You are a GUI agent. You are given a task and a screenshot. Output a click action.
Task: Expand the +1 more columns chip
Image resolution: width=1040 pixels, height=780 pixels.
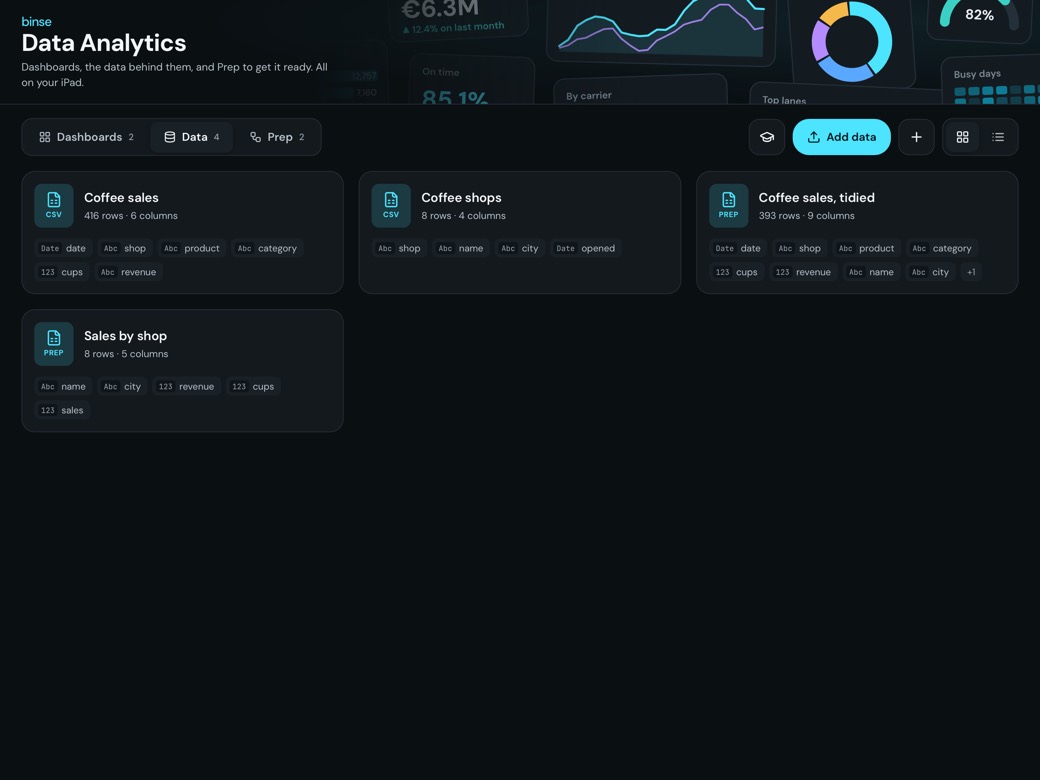[971, 272]
